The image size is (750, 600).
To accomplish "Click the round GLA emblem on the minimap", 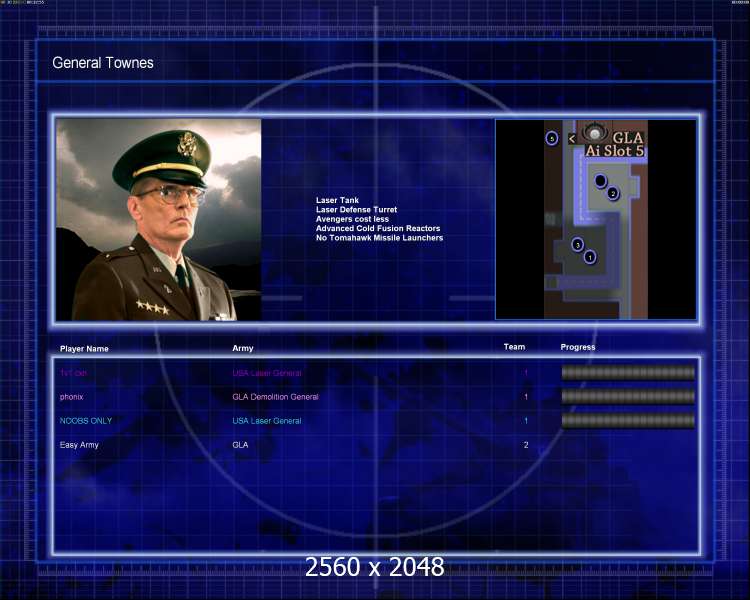I will tap(595, 133).
